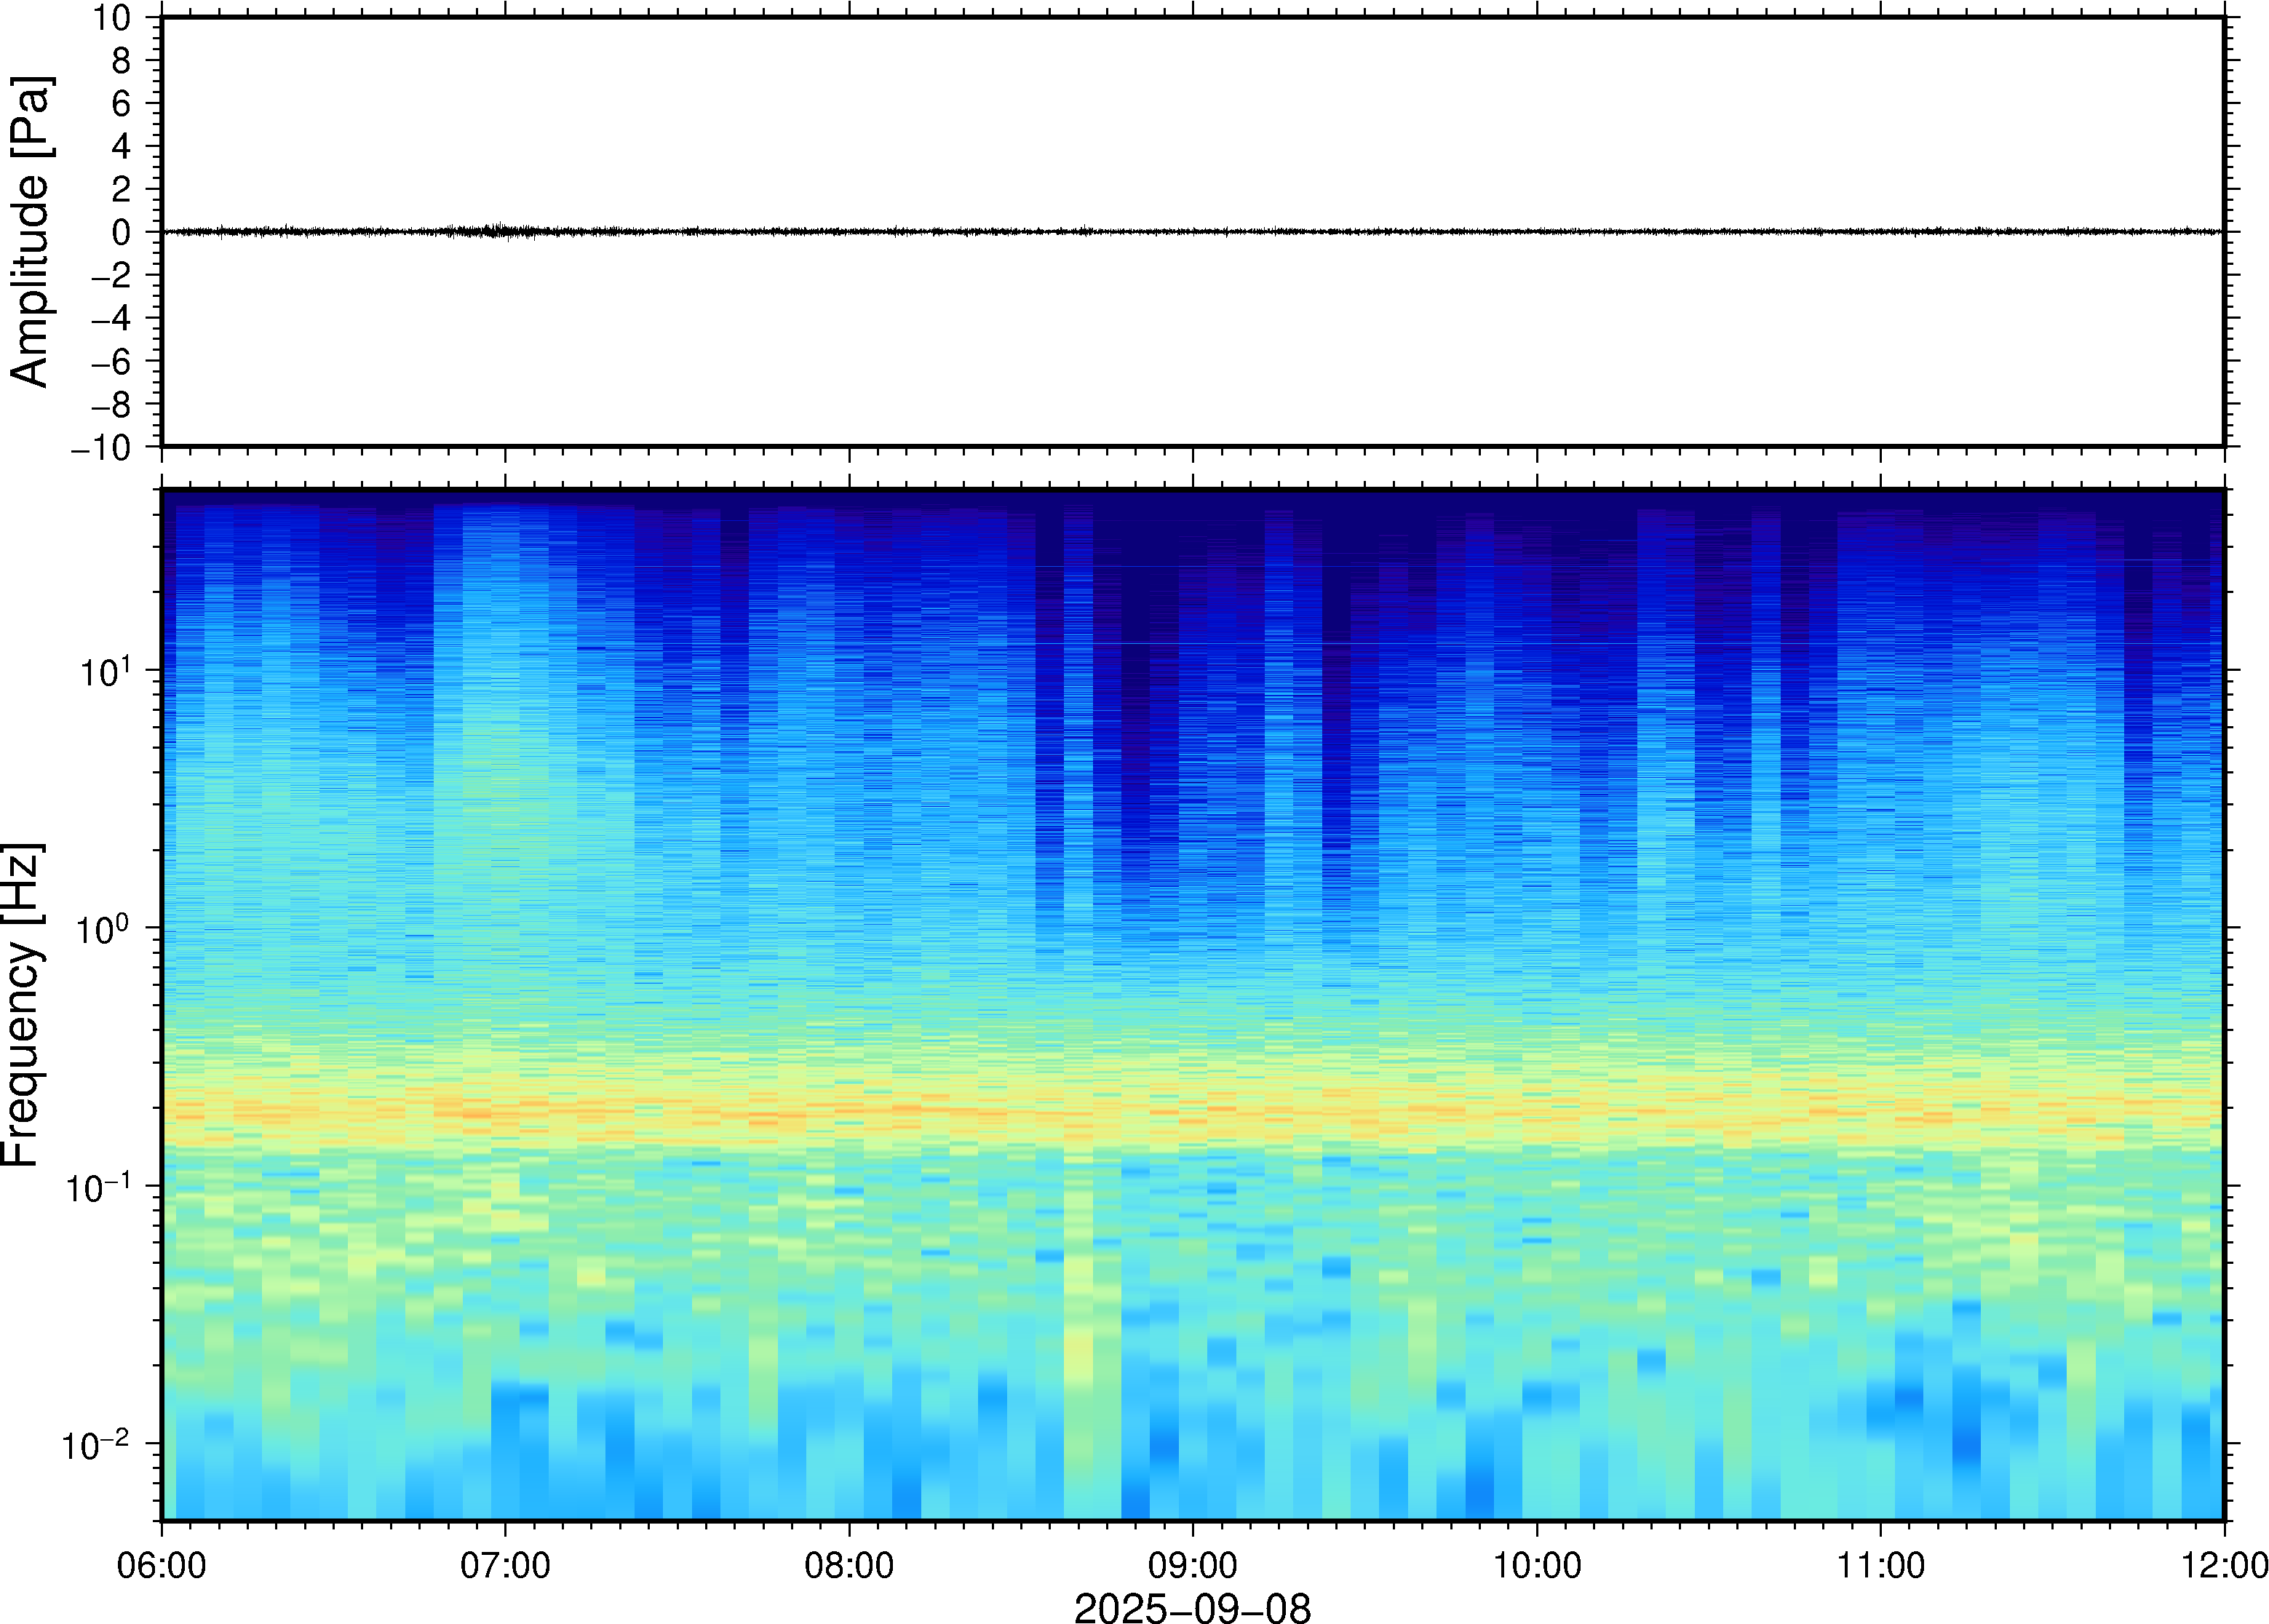The height and width of the screenshot is (1624, 2269).
Task: Select the 08:00 time tick label
Action: pyautogui.click(x=849, y=1565)
